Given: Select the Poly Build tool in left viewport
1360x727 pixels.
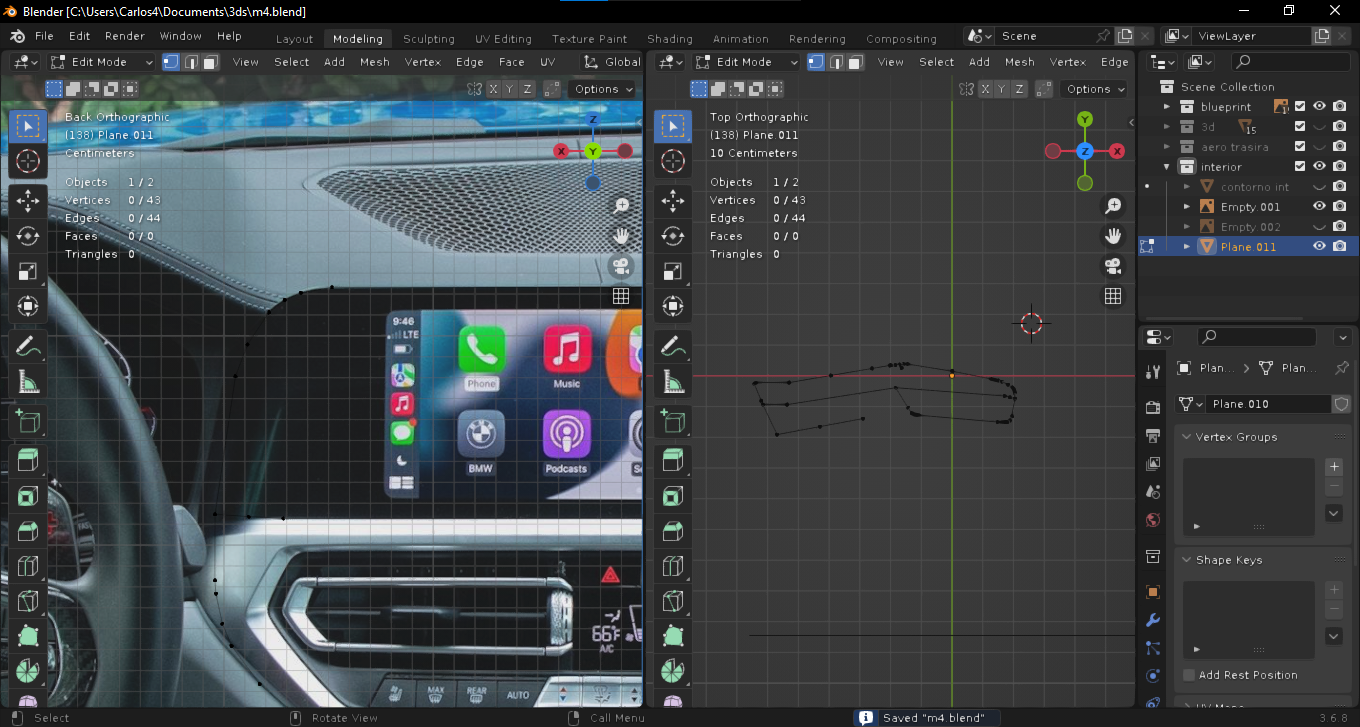Looking at the screenshot, I should point(28,636).
